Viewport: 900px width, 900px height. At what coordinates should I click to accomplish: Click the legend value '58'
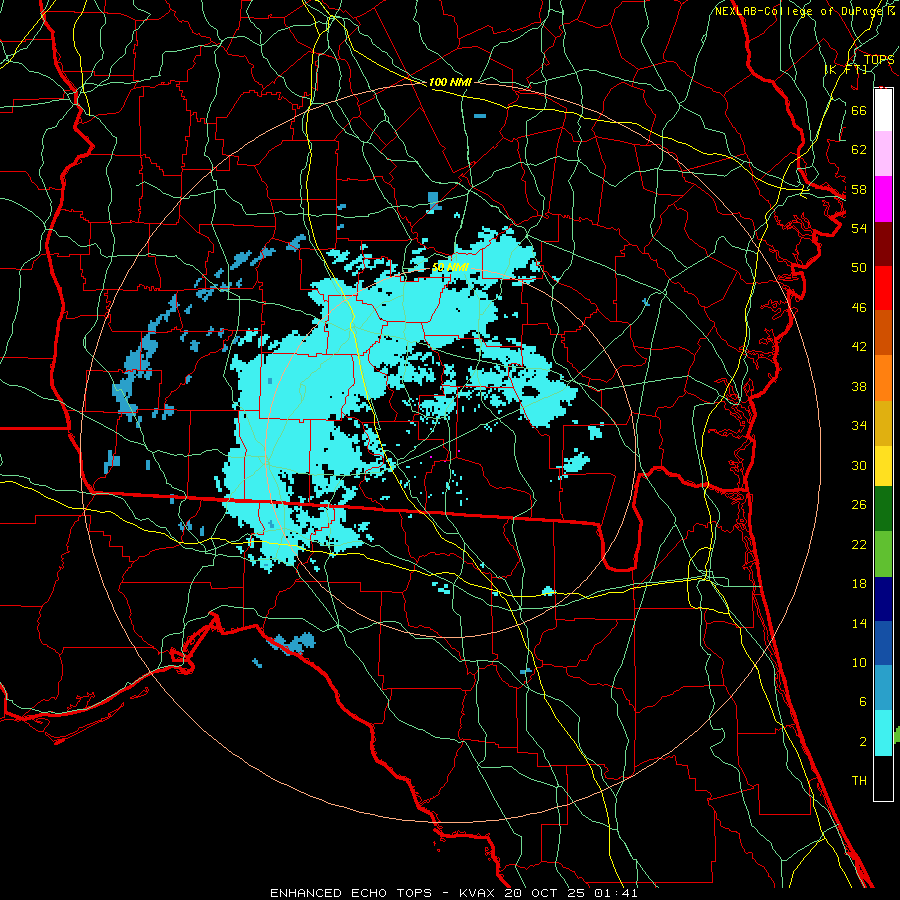click(859, 189)
